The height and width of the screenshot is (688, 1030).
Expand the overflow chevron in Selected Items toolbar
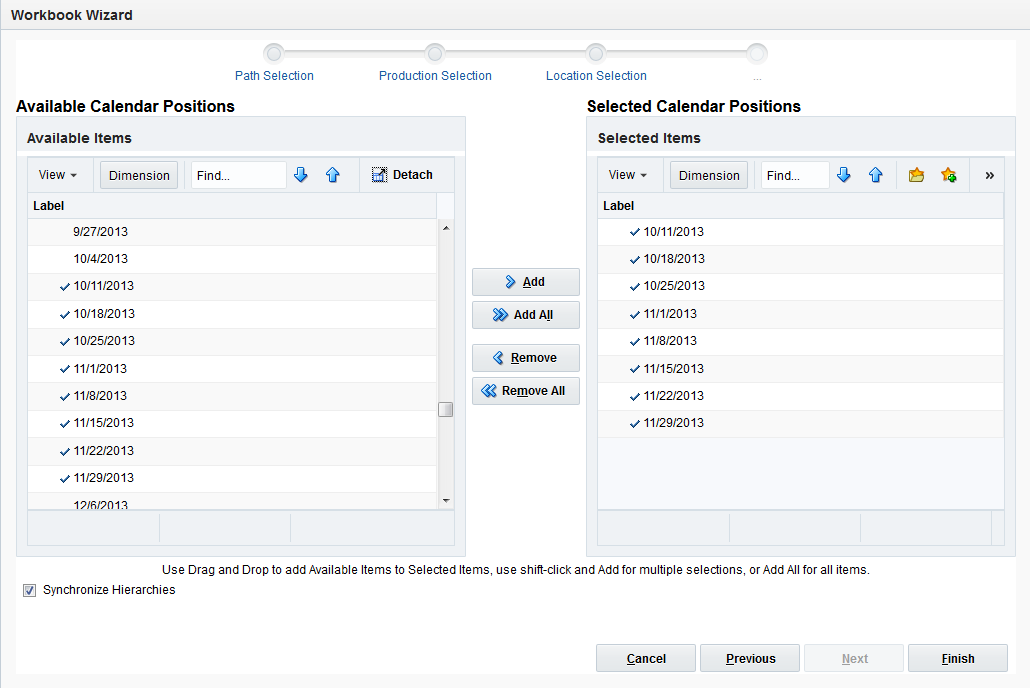click(989, 175)
